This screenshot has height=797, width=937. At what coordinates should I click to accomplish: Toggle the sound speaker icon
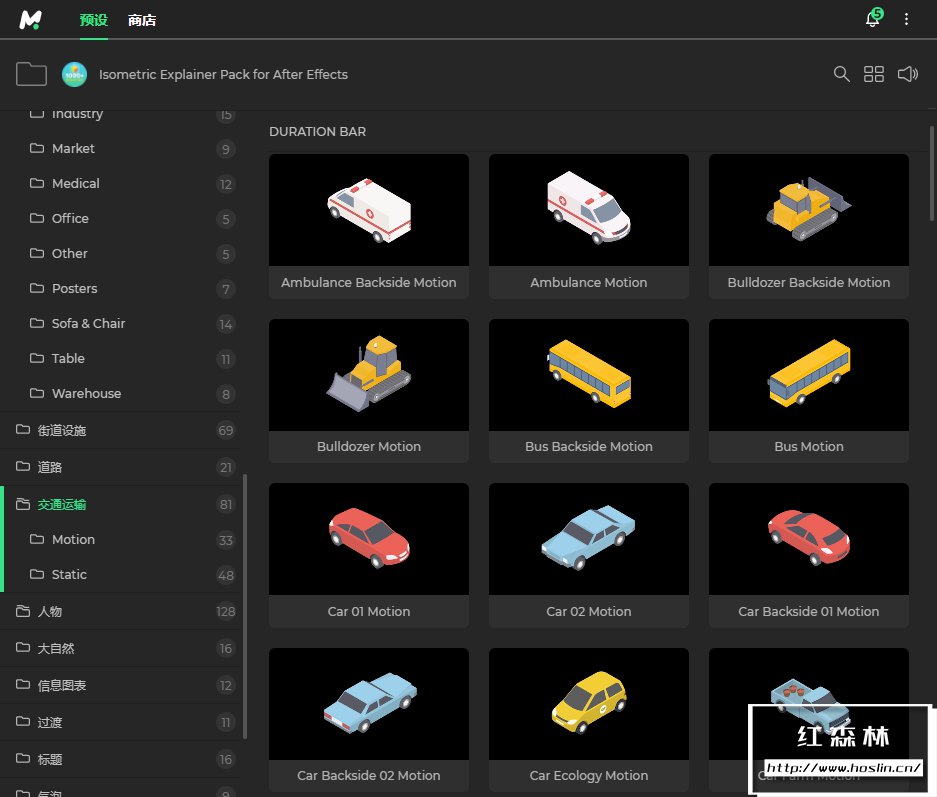click(907, 74)
